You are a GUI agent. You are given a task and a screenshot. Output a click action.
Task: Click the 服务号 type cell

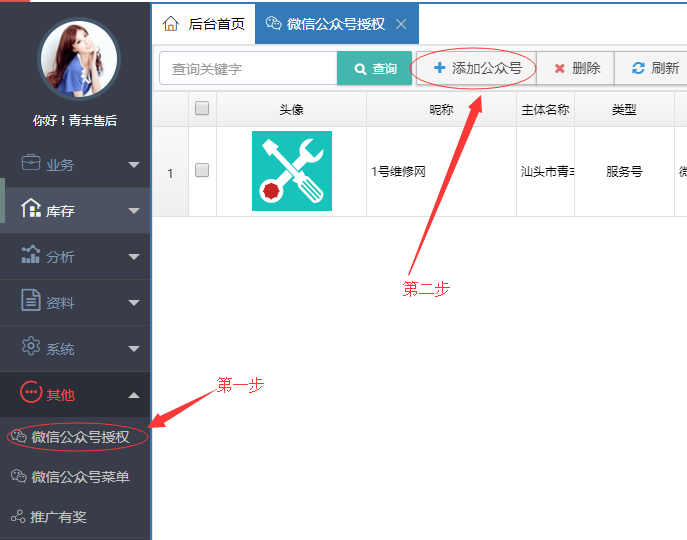click(x=624, y=171)
